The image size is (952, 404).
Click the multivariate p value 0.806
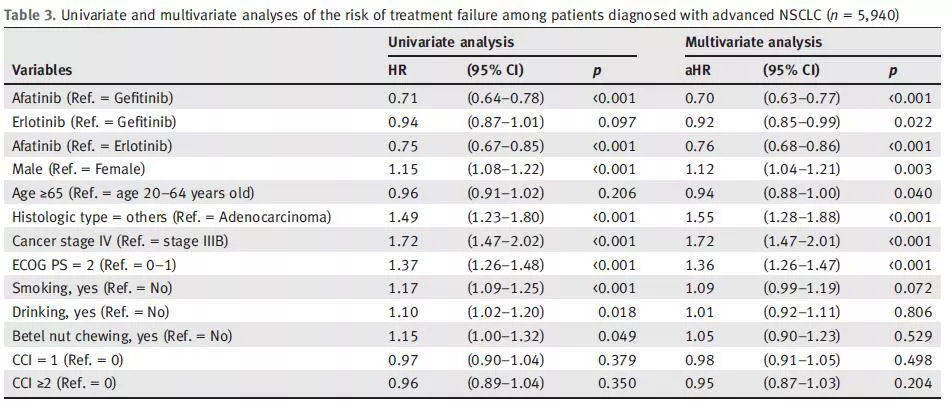point(911,312)
